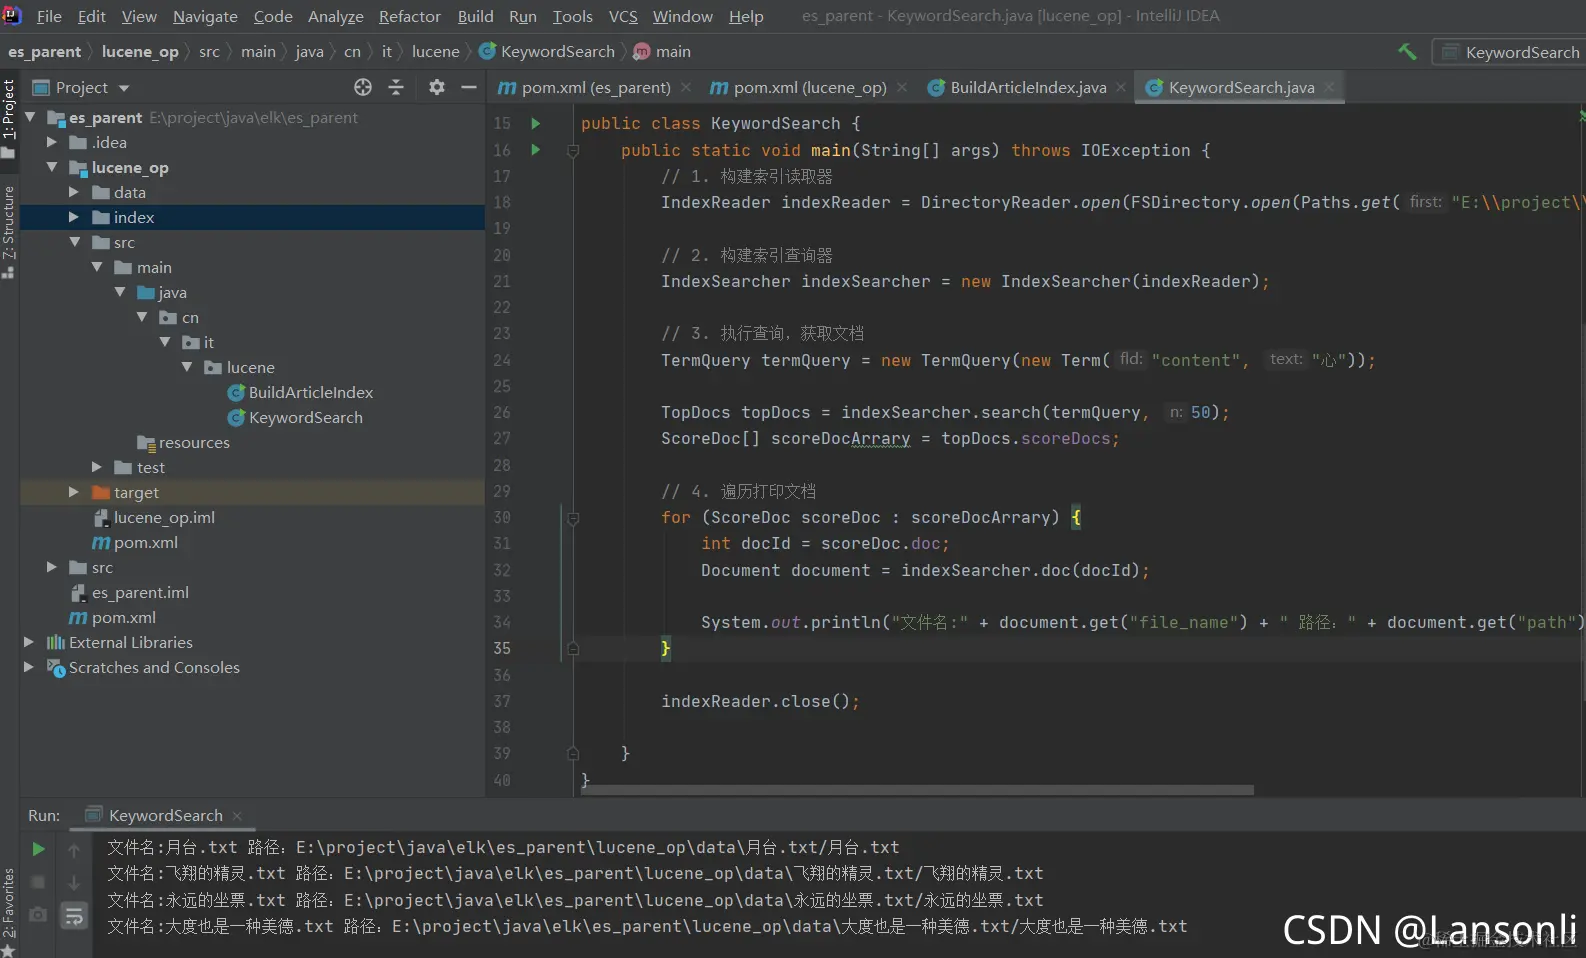Open Project panel settings gear
The height and width of the screenshot is (958, 1586).
[437, 87]
